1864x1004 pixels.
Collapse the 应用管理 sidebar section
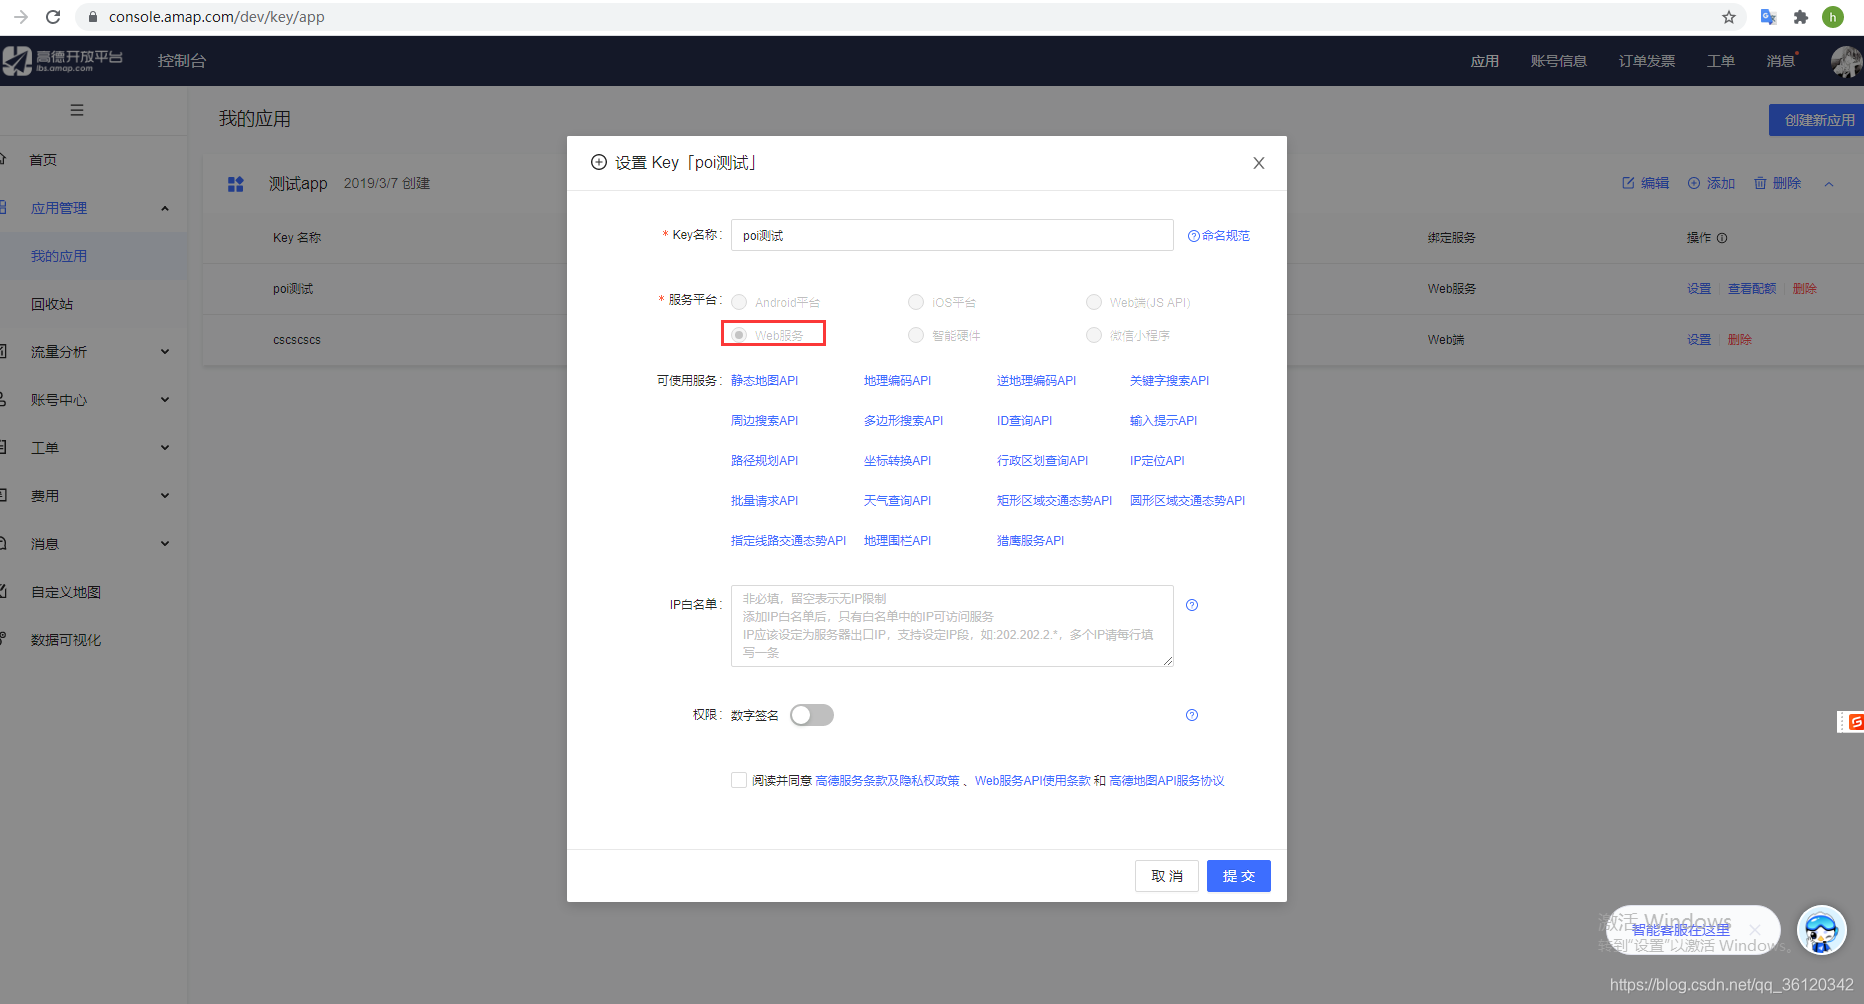point(165,208)
